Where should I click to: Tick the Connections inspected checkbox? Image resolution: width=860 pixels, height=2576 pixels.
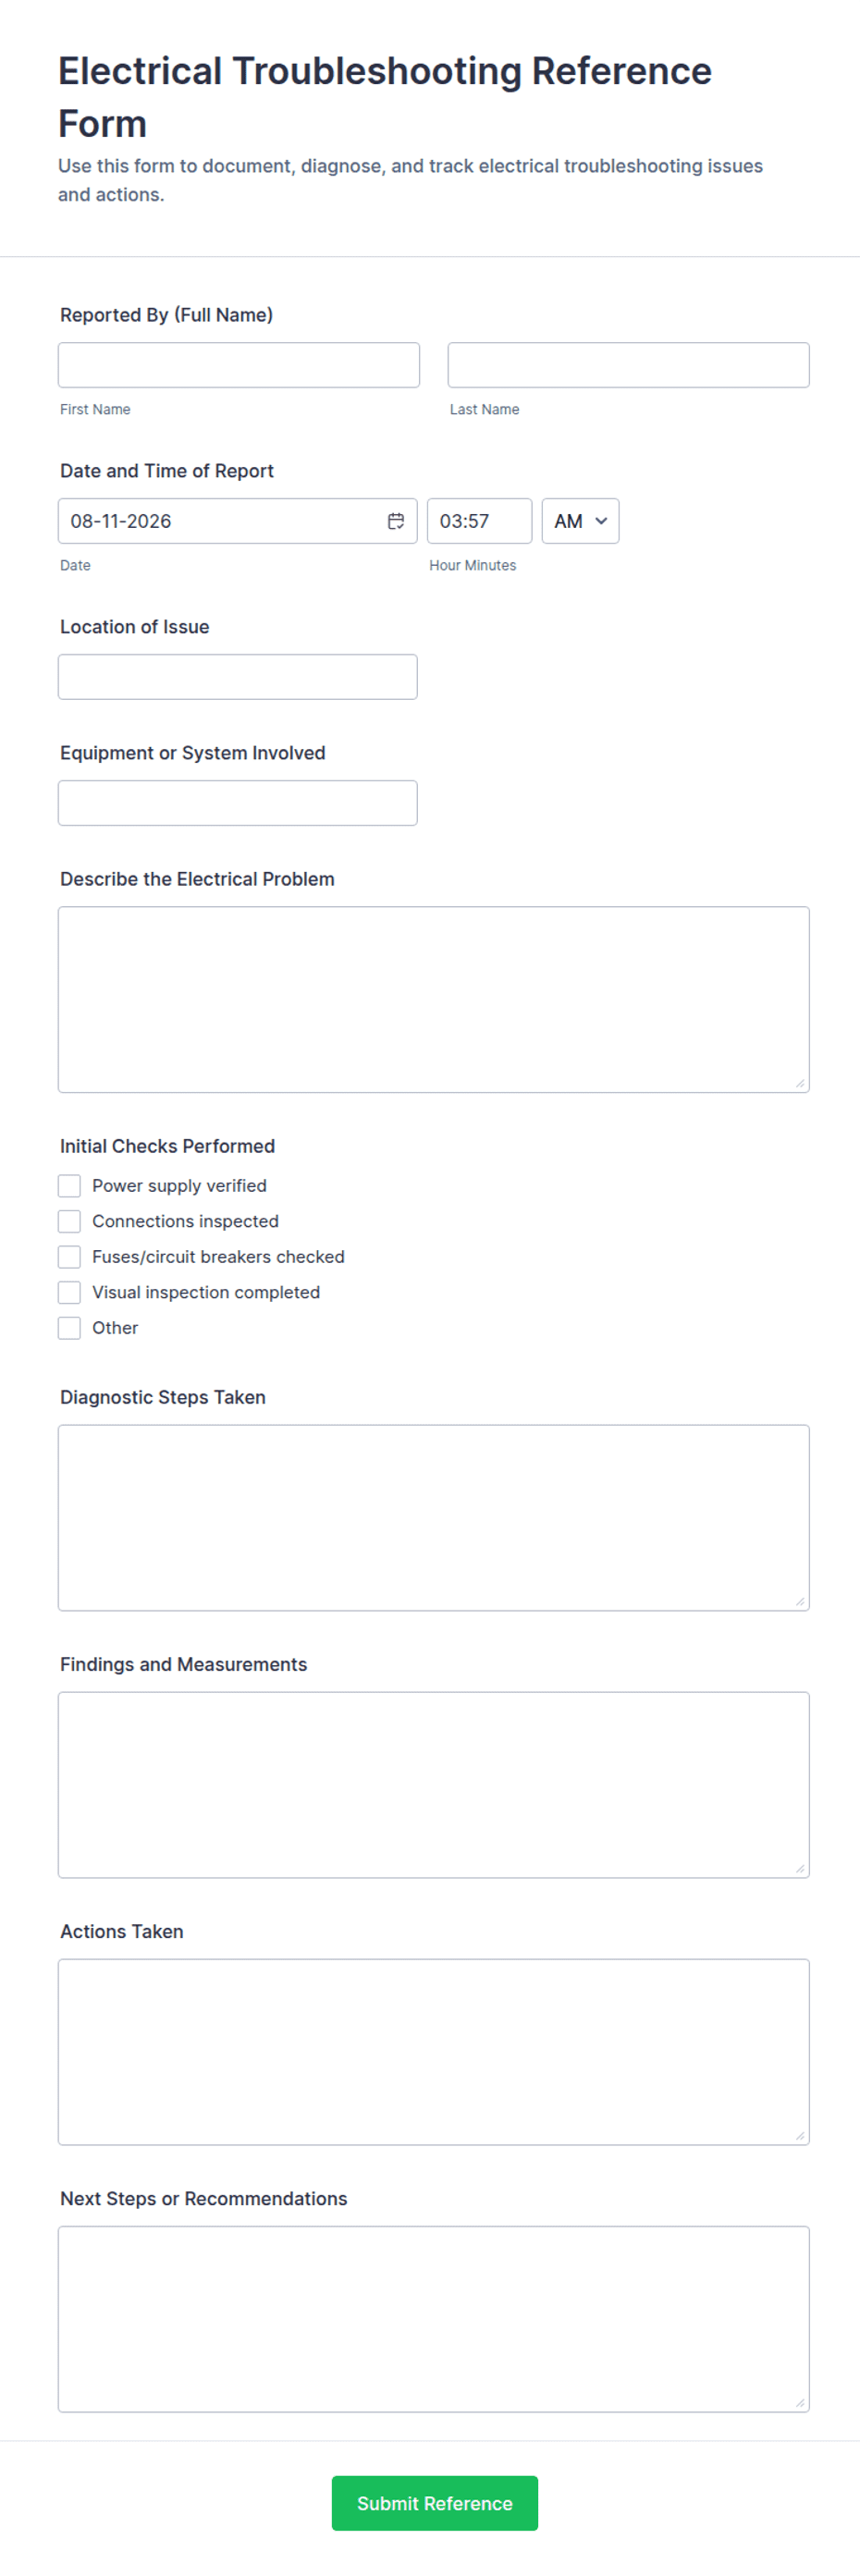[x=69, y=1221]
